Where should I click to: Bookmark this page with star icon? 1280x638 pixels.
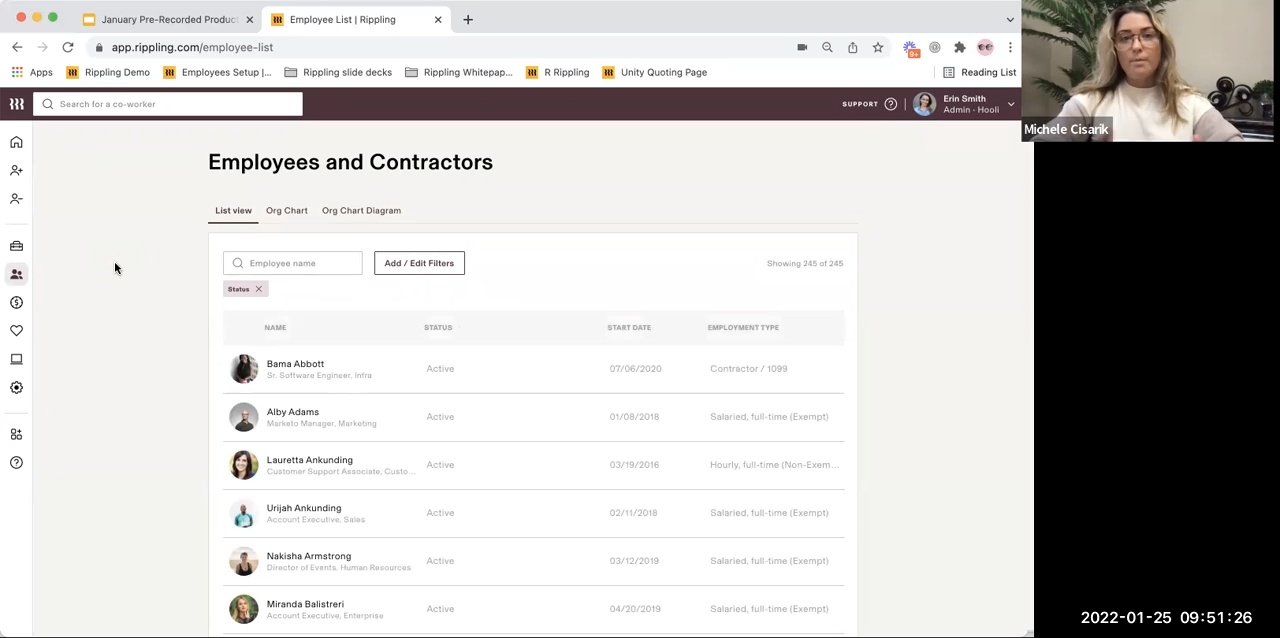pyautogui.click(x=877, y=47)
